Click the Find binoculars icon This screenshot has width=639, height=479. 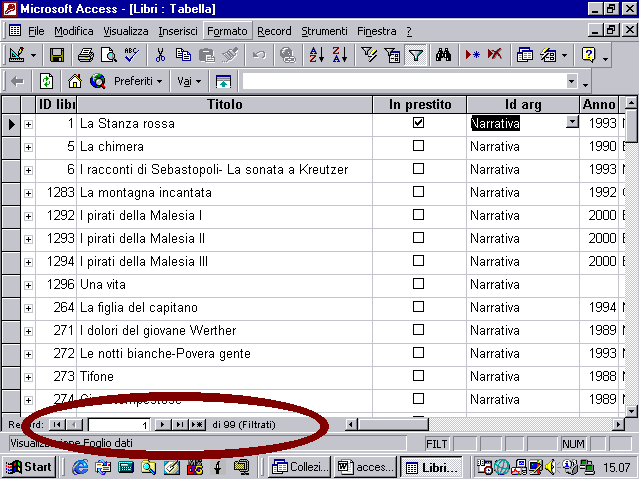pyautogui.click(x=443, y=55)
